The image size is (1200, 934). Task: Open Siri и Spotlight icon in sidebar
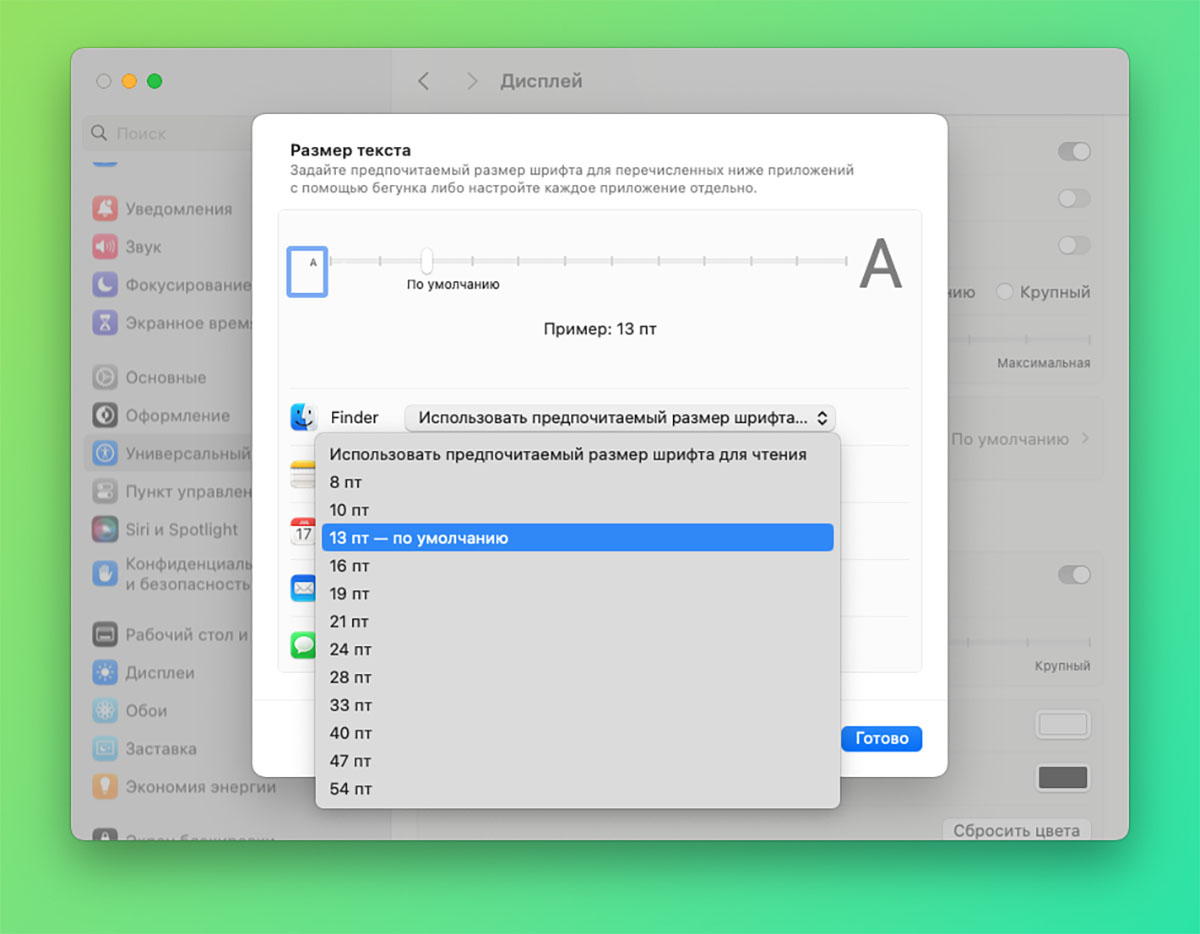point(105,529)
